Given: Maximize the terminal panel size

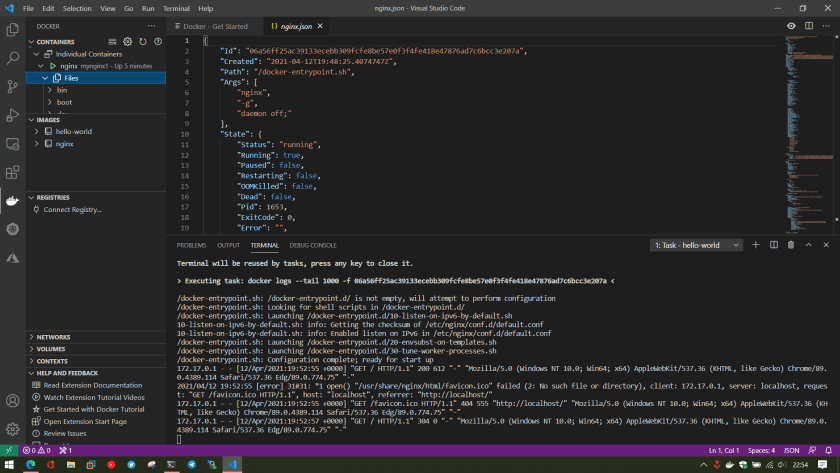Looking at the screenshot, I should click(x=808, y=245).
